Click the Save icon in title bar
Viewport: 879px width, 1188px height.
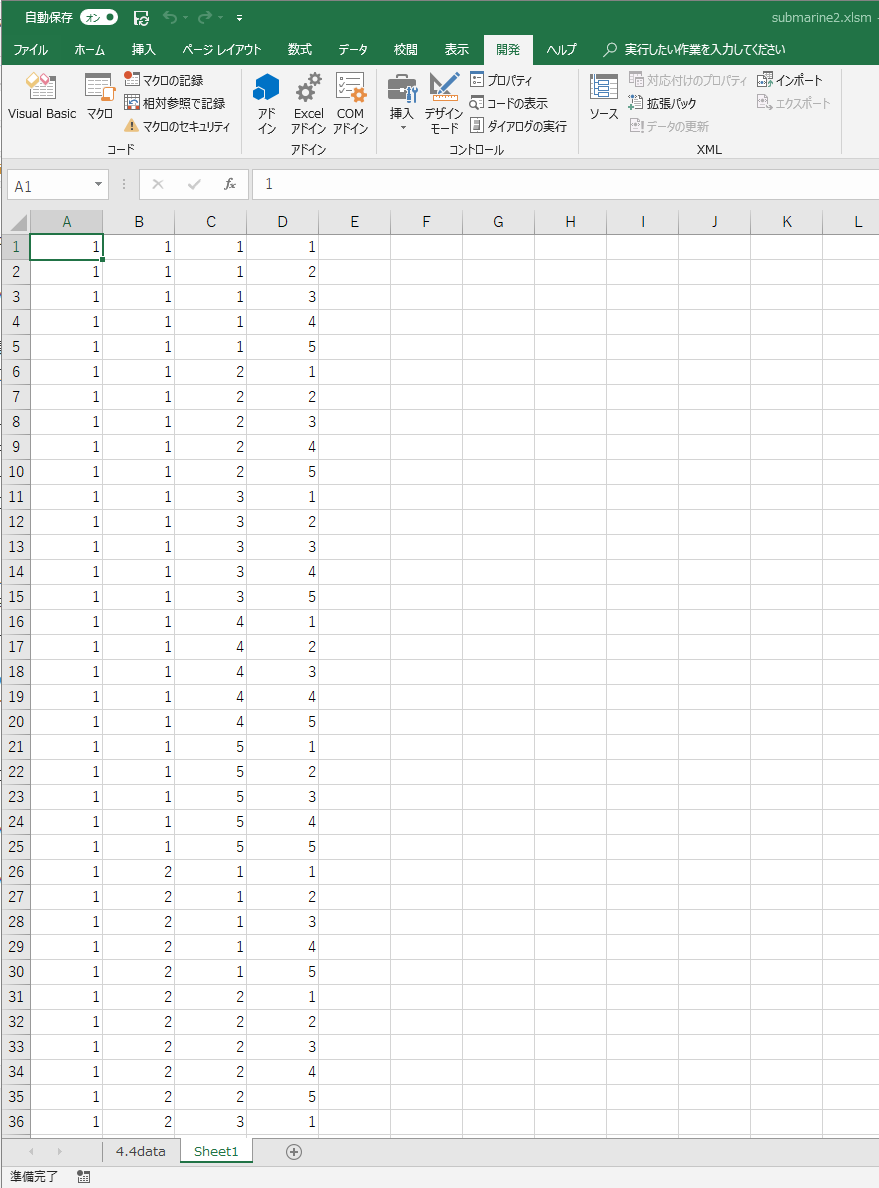141,18
